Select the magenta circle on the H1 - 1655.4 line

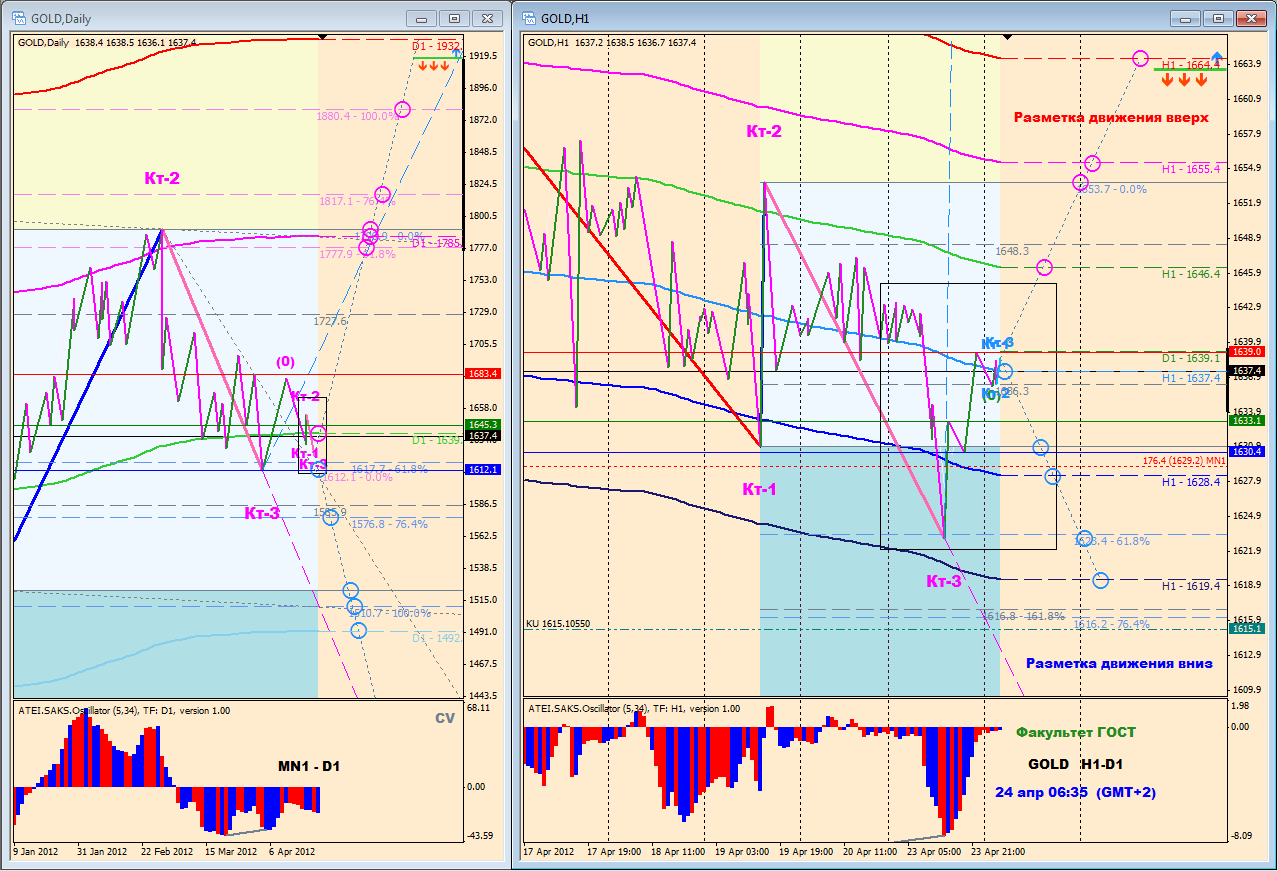[x=1092, y=163]
